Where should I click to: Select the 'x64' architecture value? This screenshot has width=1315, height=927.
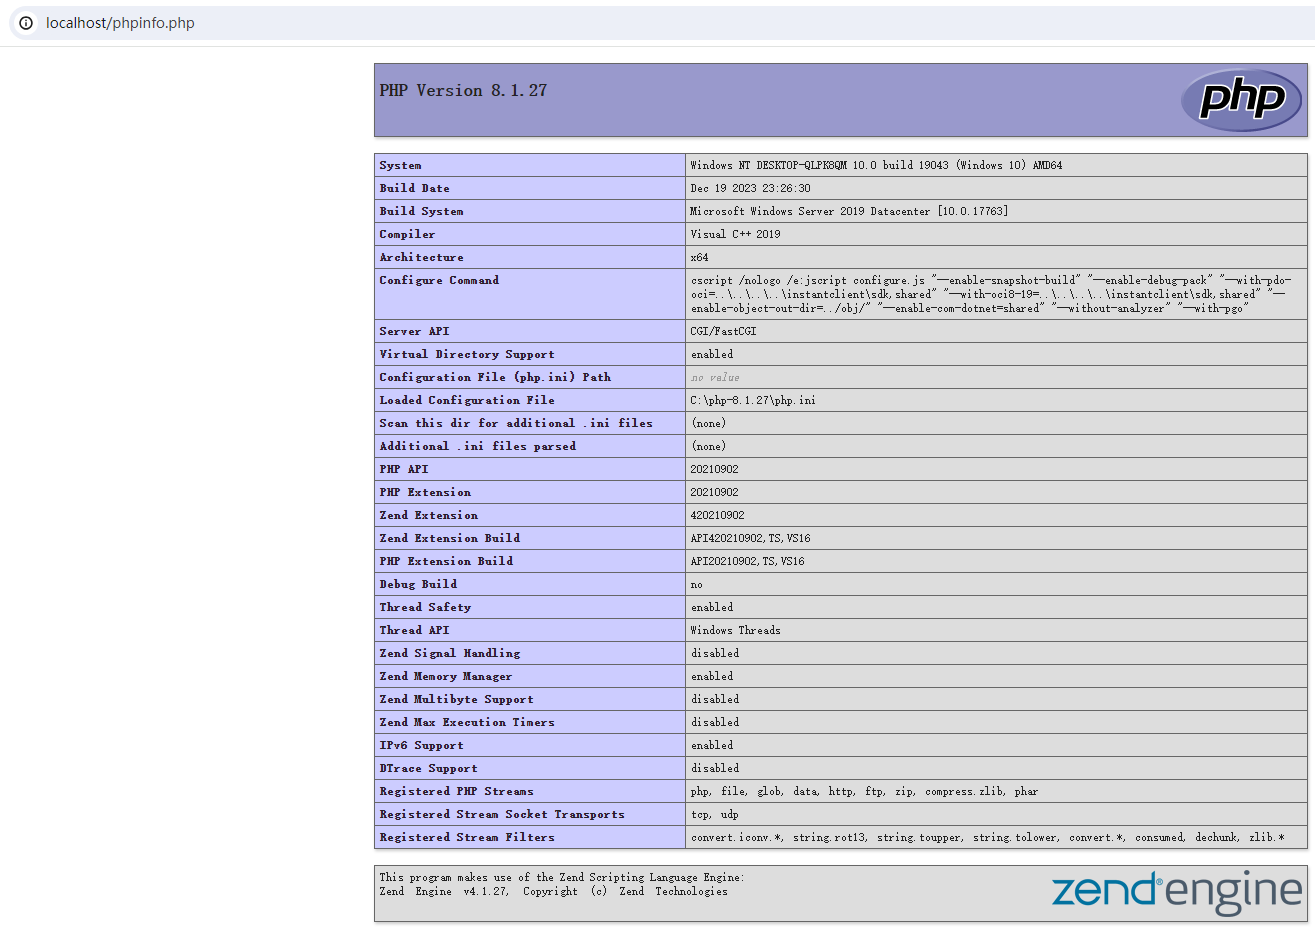click(699, 258)
